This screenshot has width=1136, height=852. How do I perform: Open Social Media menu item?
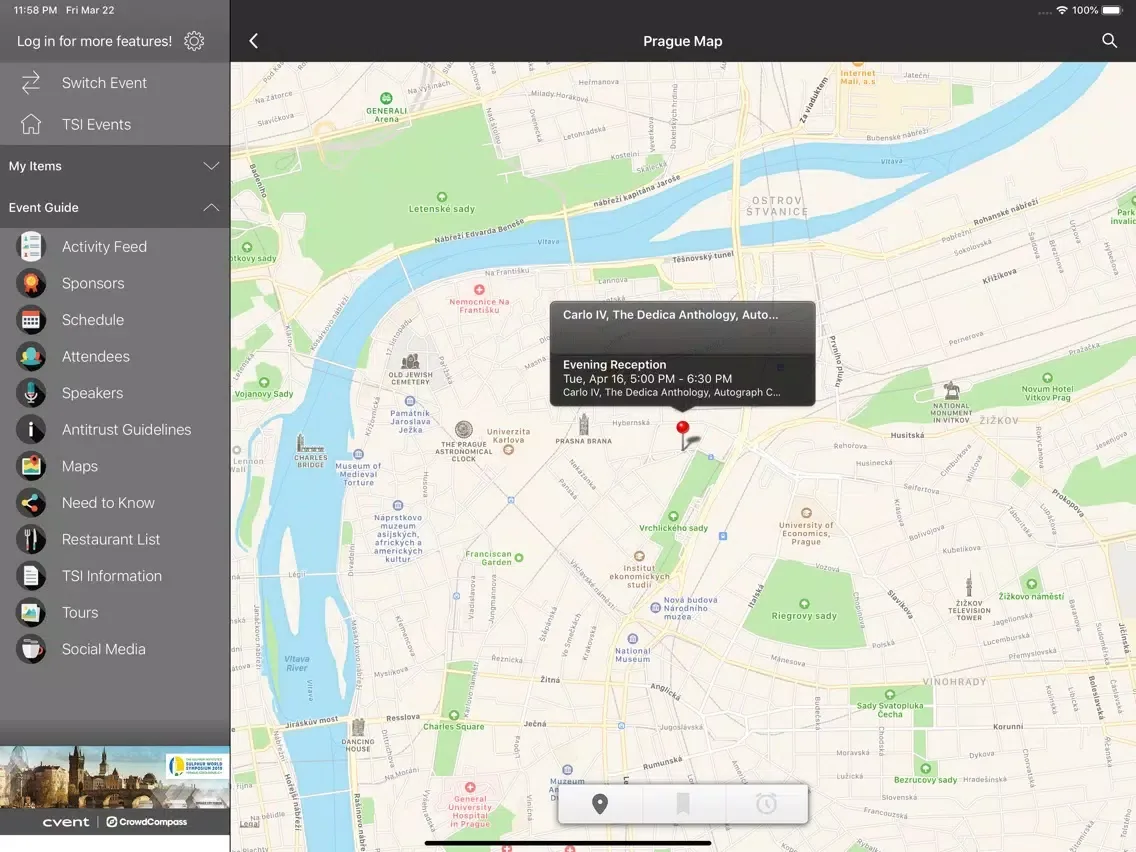pos(115,649)
